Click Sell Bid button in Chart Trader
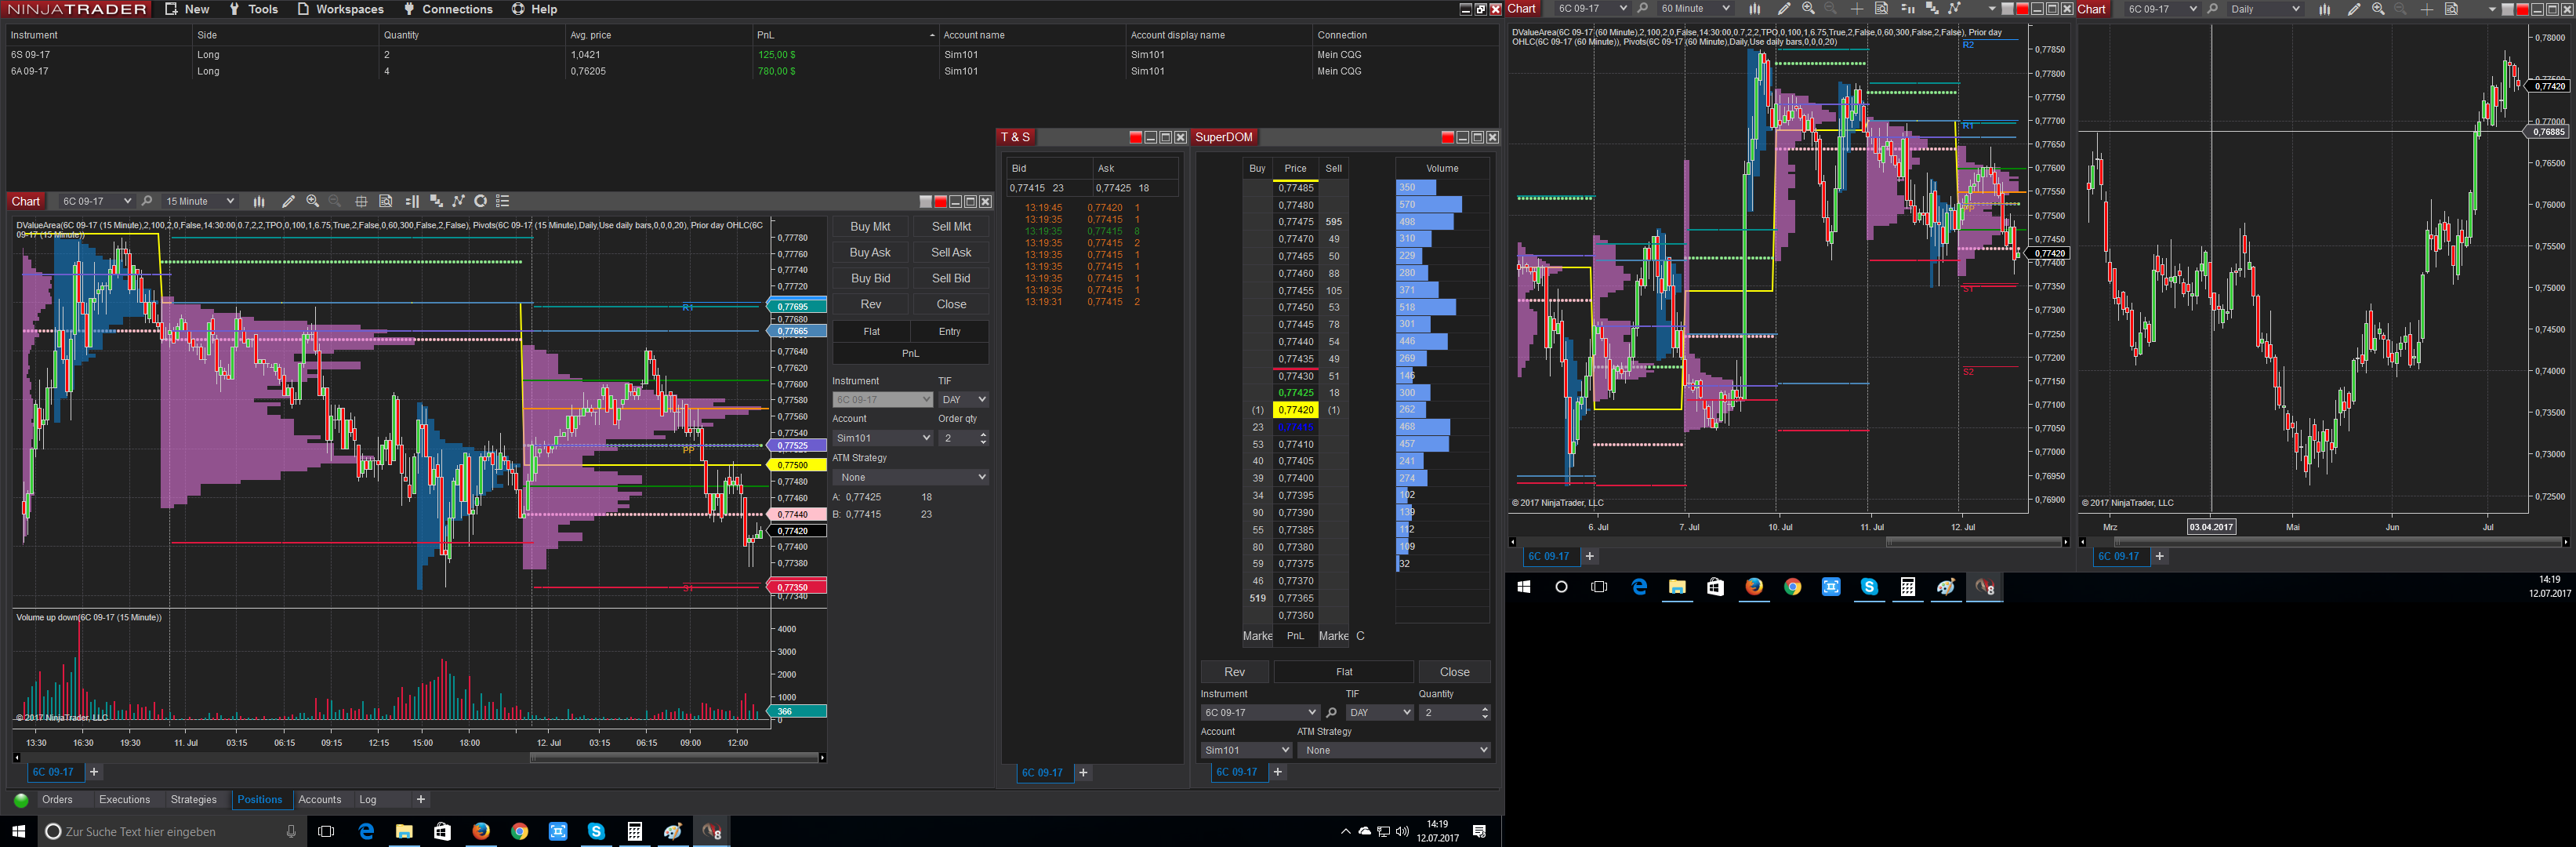2576x847 pixels. pyautogui.click(x=951, y=279)
